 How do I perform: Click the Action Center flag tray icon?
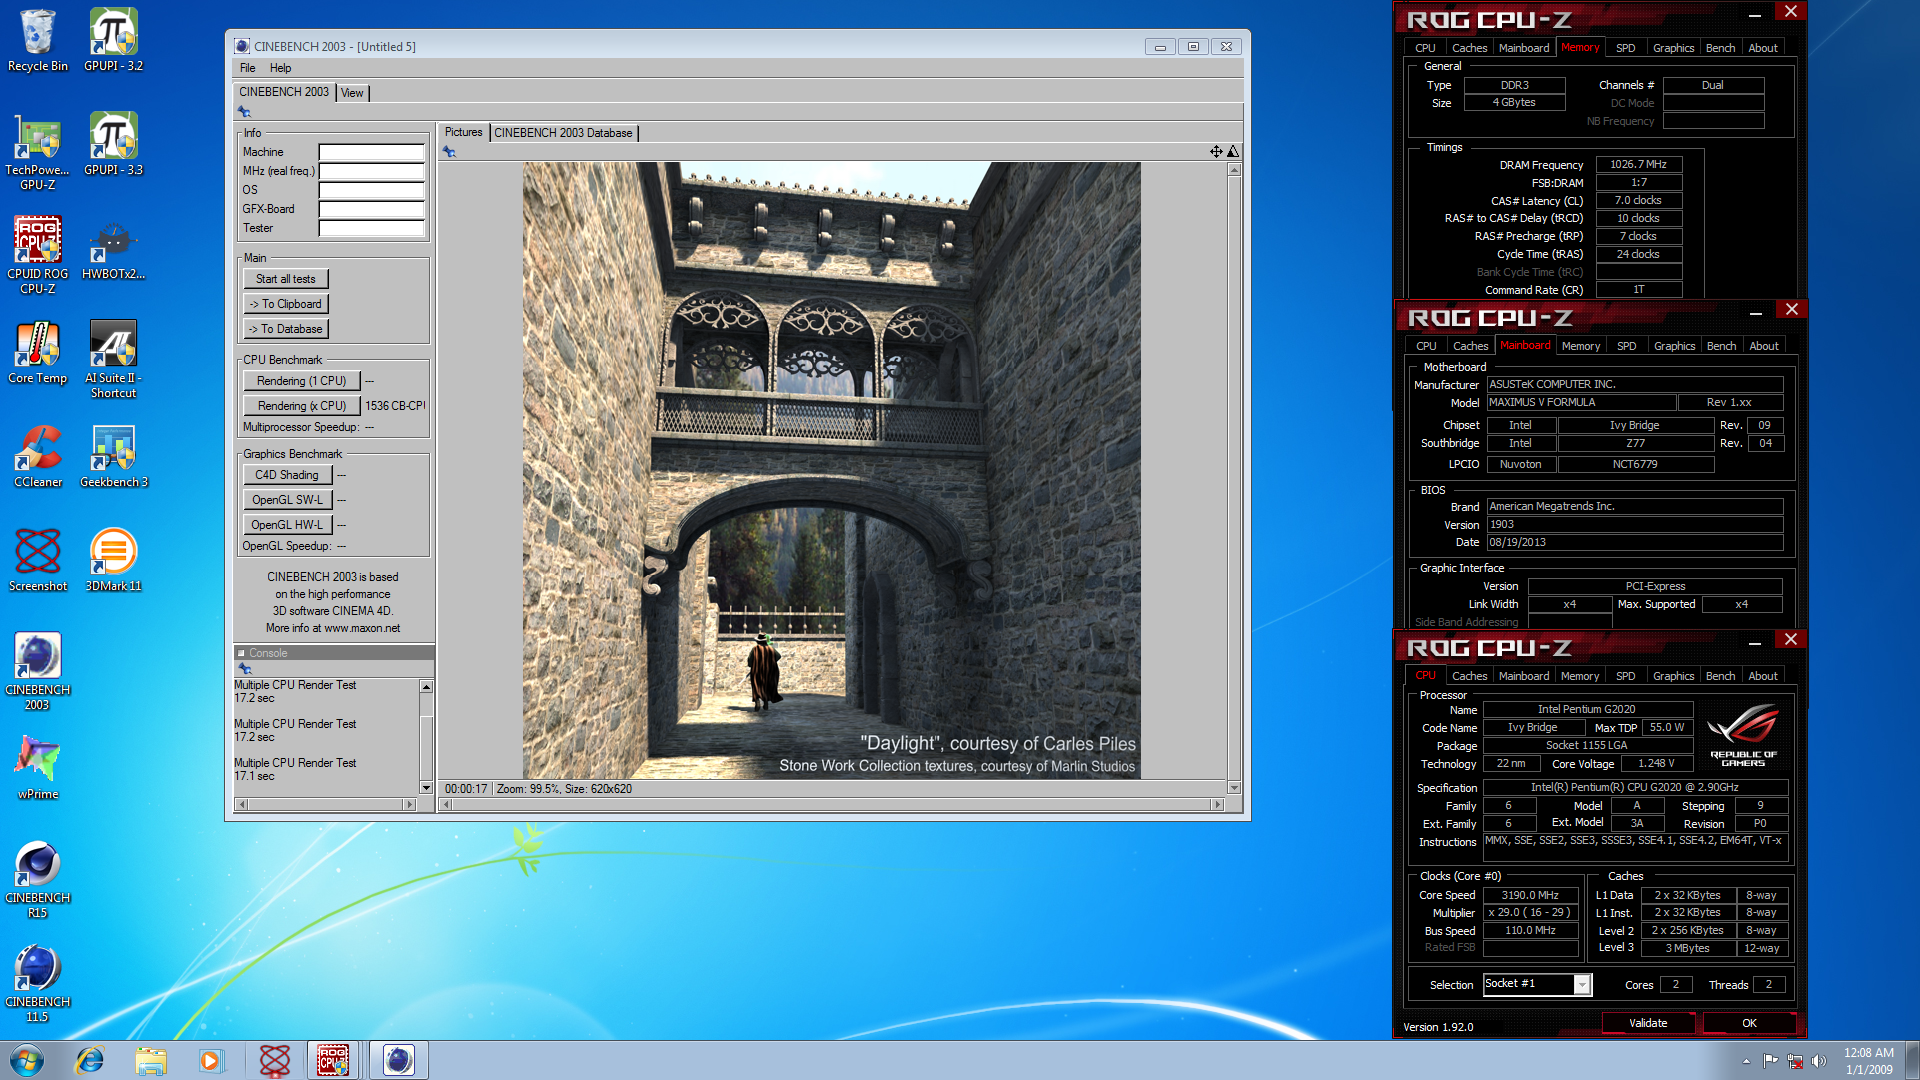point(1770,1061)
